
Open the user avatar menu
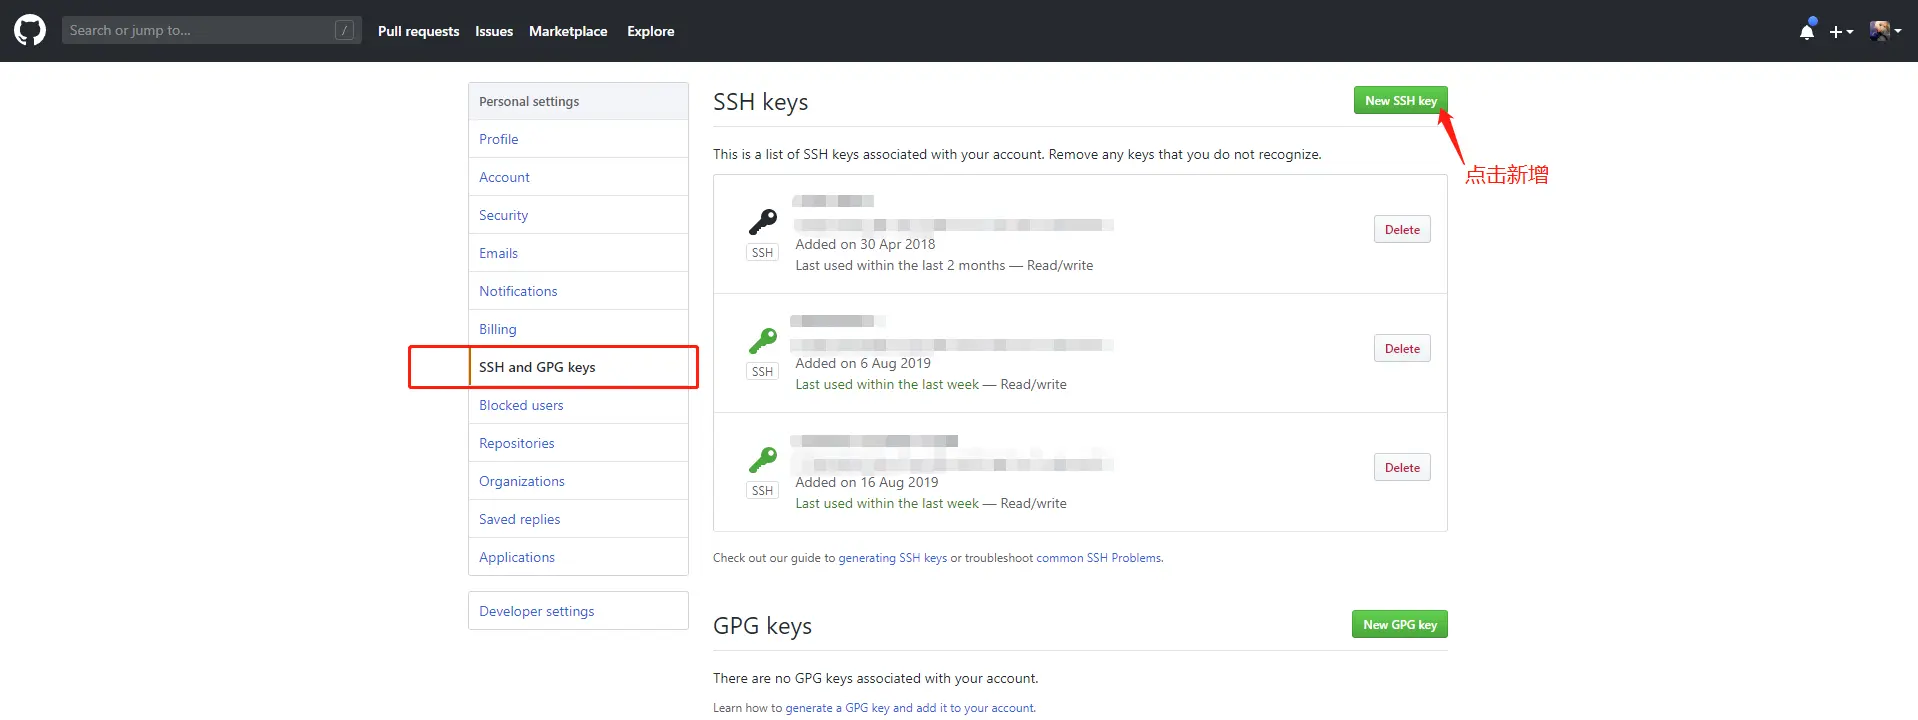point(1885,31)
